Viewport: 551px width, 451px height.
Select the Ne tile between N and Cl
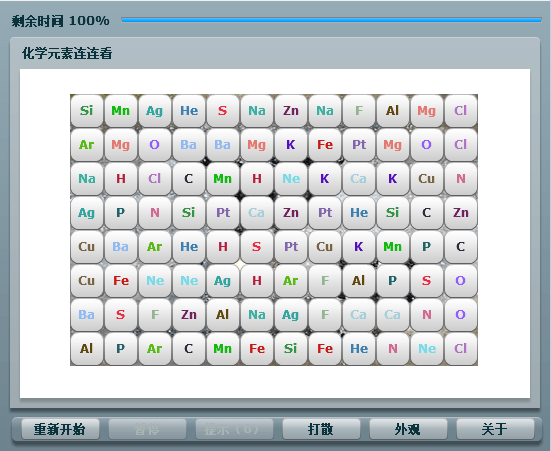point(427,348)
